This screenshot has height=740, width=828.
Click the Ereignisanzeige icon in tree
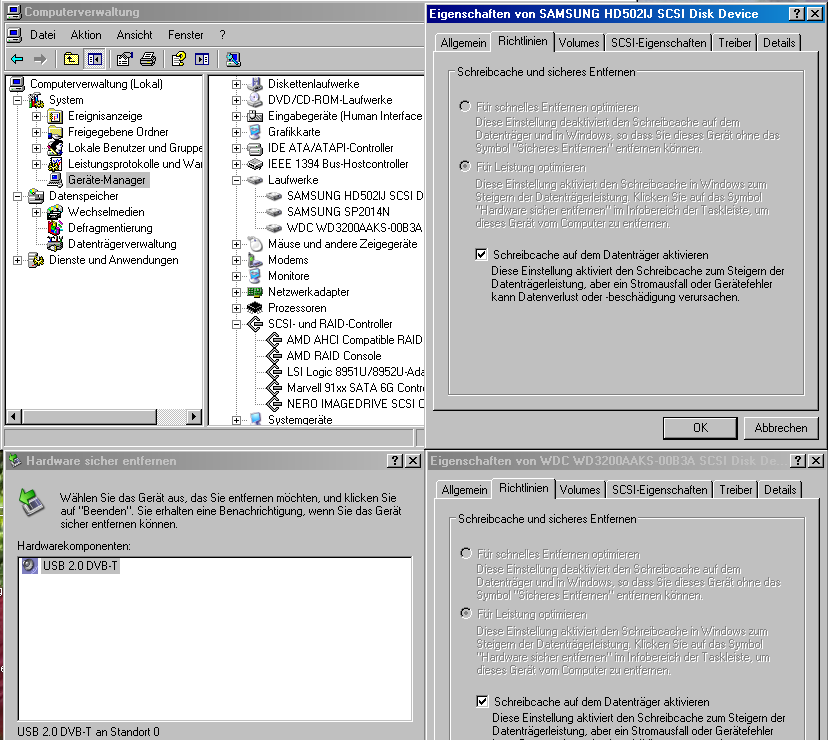[55, 116]
